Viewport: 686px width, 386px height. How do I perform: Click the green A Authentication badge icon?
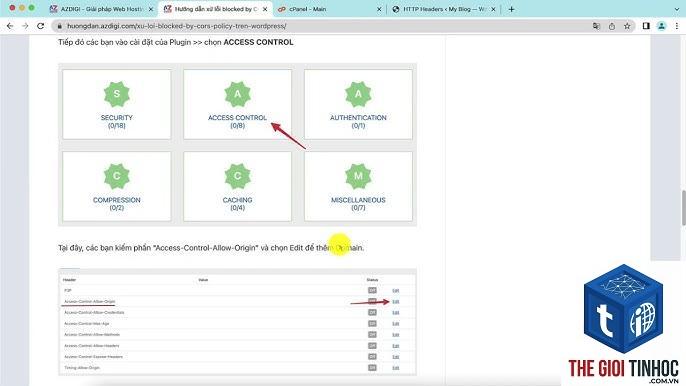[358, 94]
